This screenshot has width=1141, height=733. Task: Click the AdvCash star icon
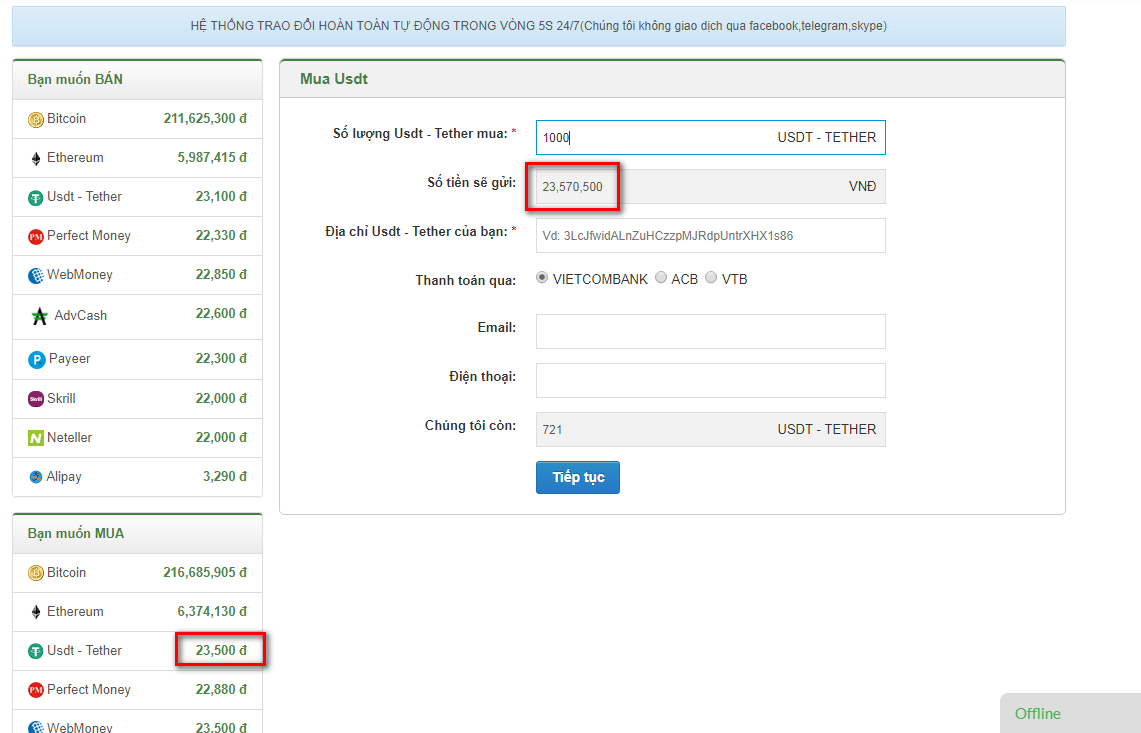(x=39, y=316)
